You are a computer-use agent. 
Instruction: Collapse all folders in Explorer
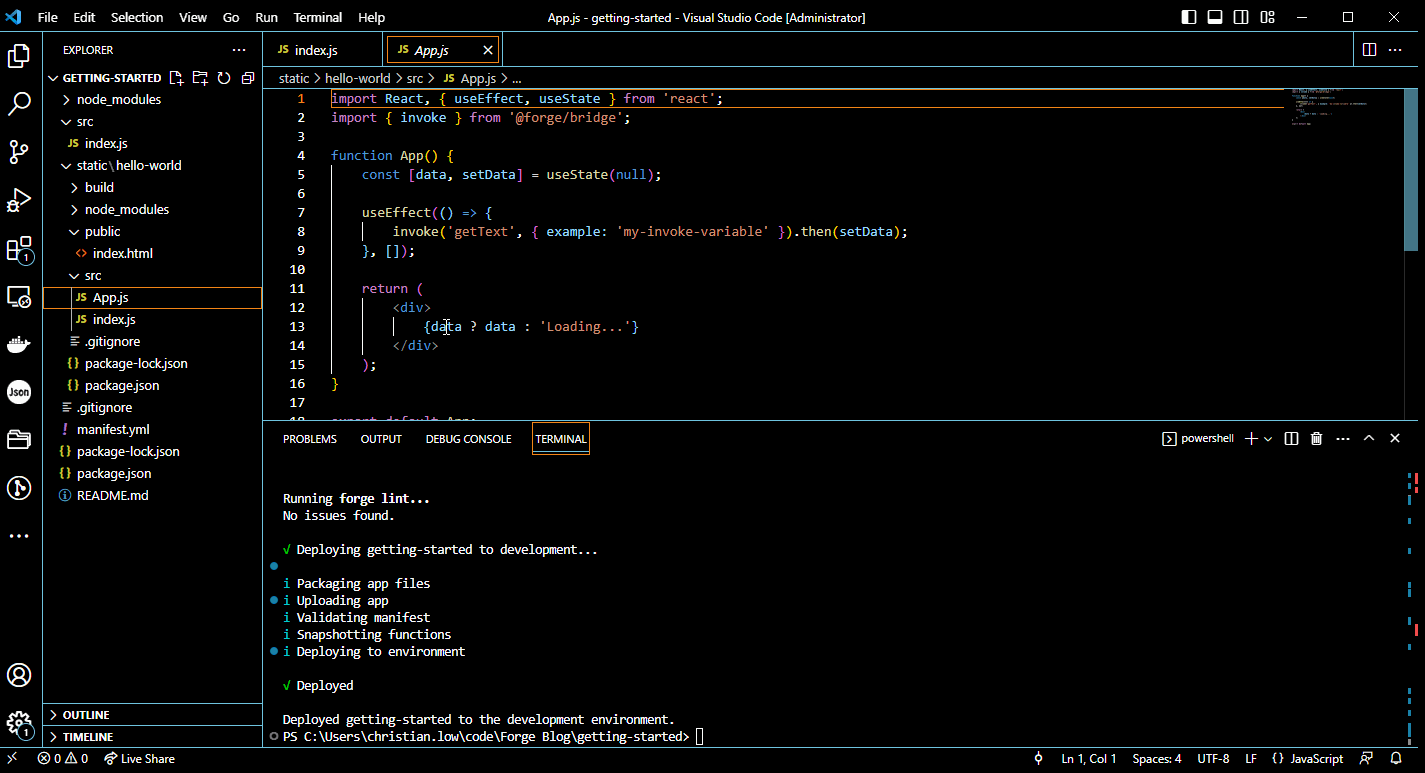pyautogui.click(x=247, y=78)
